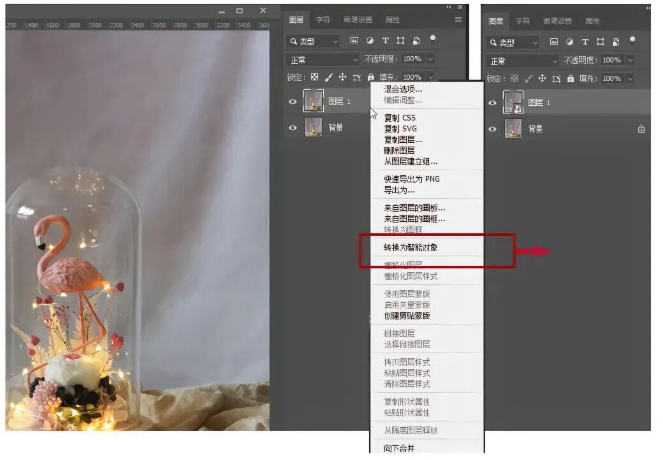Click the lock all padlock in the right panel

coord(570,78)
